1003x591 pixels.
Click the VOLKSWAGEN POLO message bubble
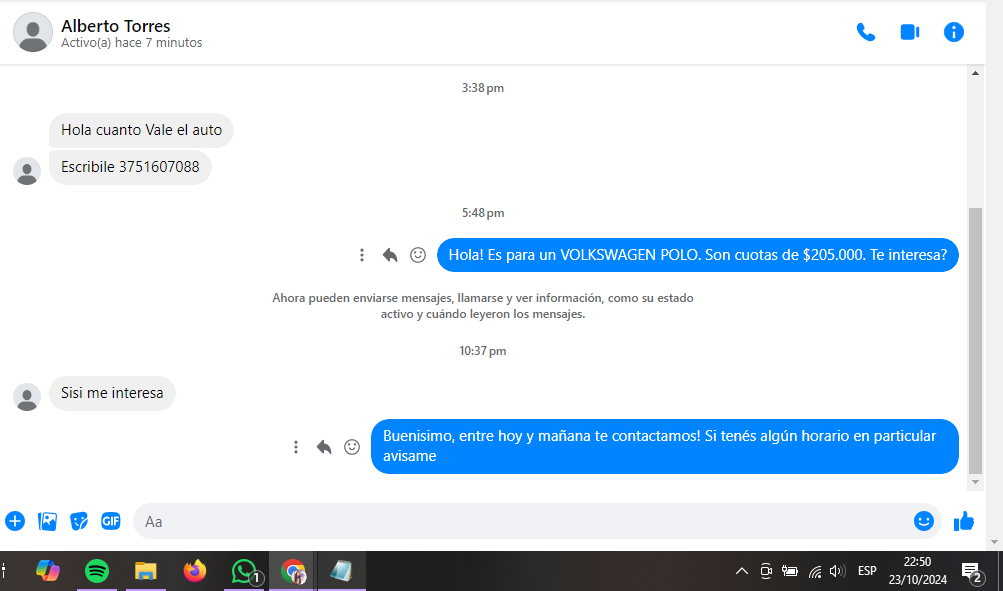pos(697,255)
